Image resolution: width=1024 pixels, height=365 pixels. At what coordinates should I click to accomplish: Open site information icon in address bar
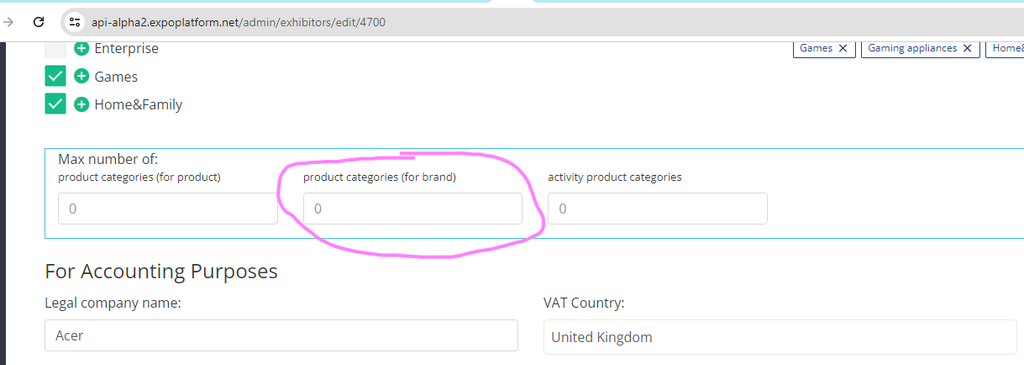click(74, 22)
